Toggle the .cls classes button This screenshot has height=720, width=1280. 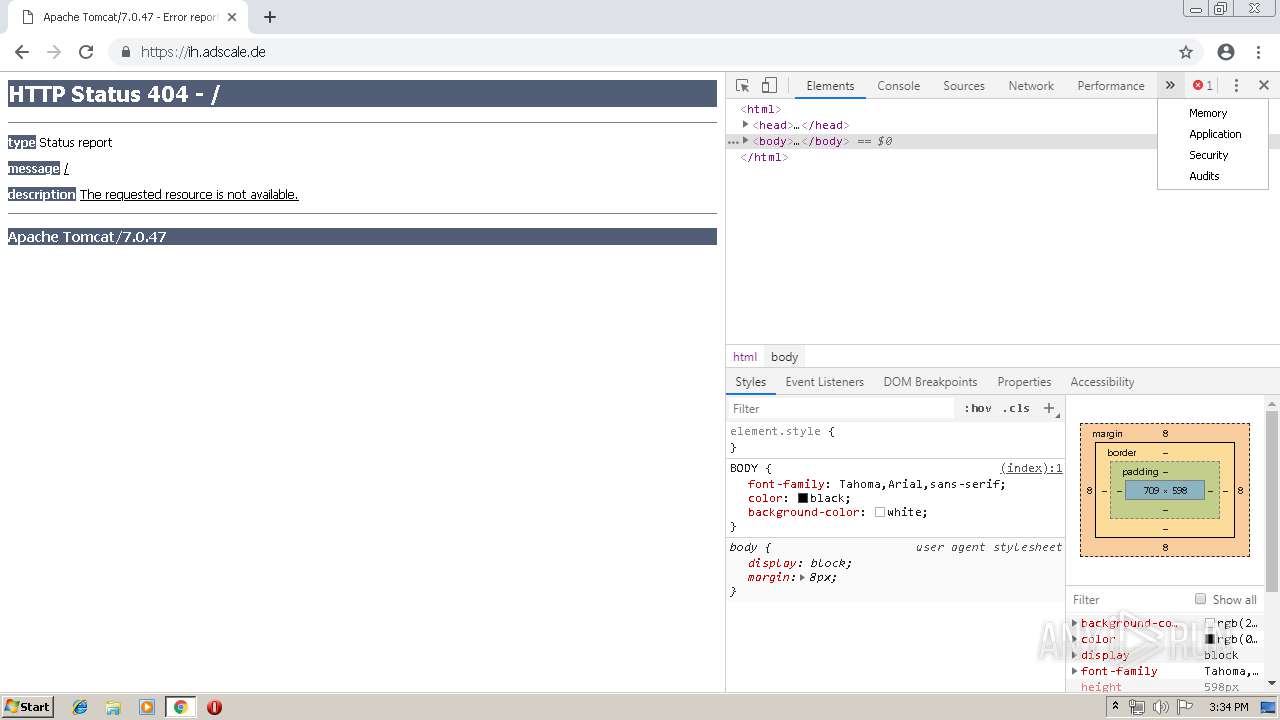(1016, 408)
